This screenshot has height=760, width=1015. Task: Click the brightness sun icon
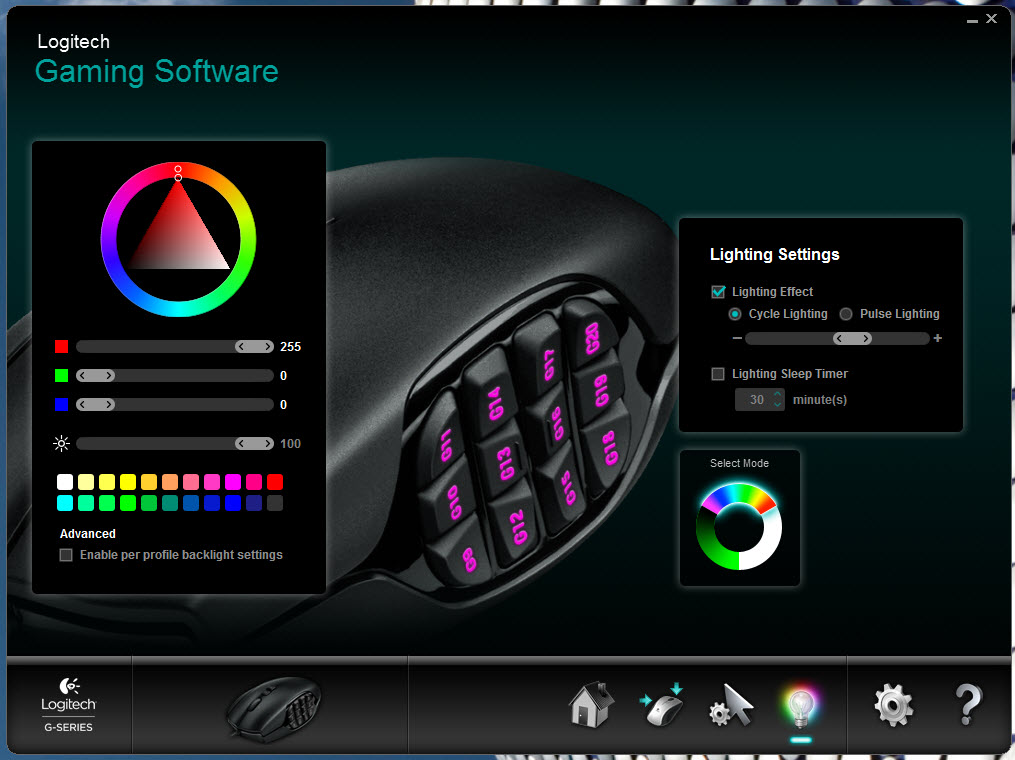pos(61,443)
